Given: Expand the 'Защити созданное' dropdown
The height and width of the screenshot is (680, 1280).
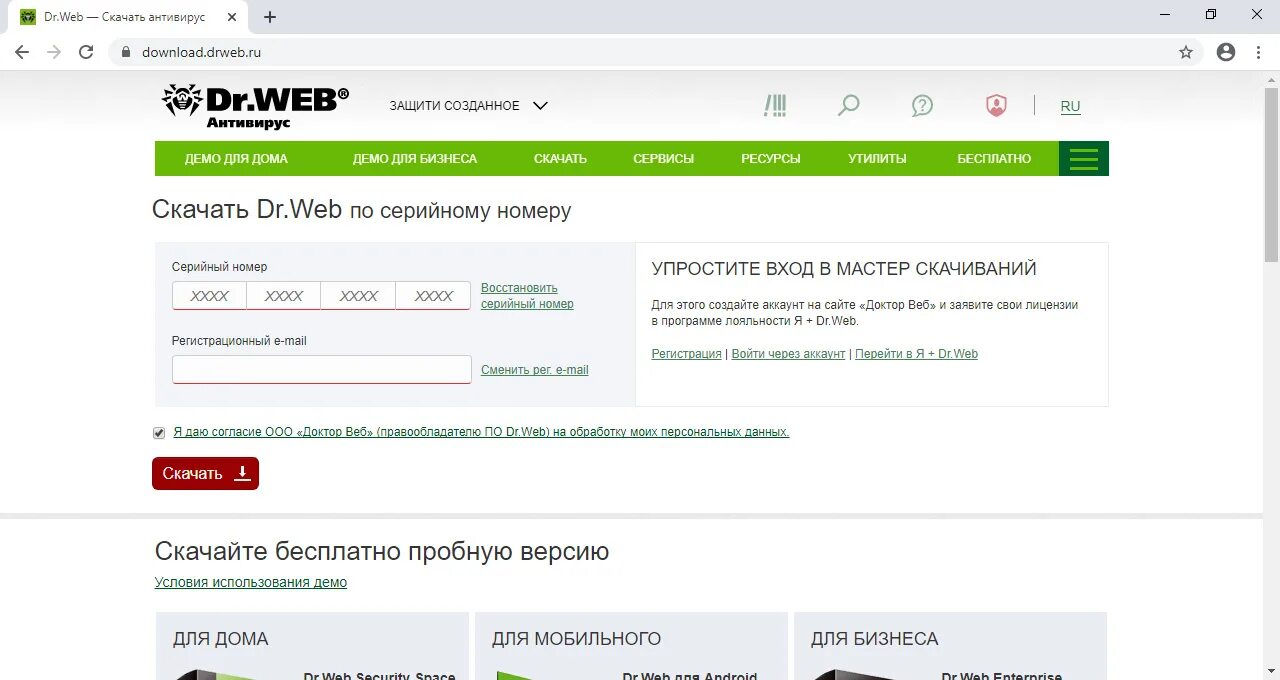Looking at the screenshot, I should (469, 106).
